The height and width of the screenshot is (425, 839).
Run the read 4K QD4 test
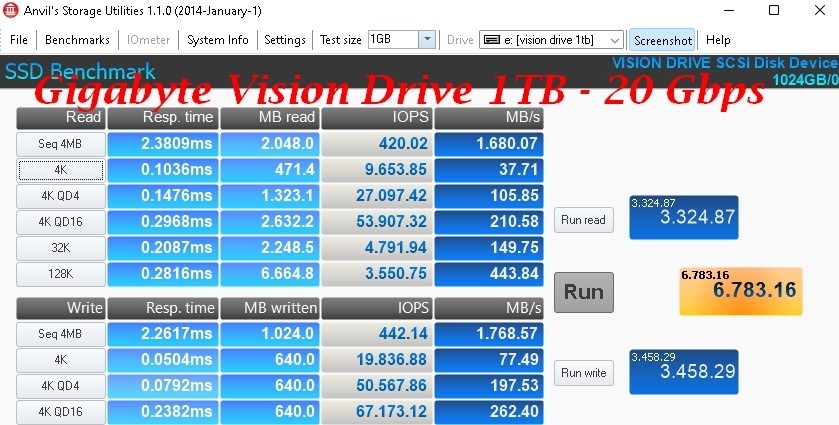[60, 196]
